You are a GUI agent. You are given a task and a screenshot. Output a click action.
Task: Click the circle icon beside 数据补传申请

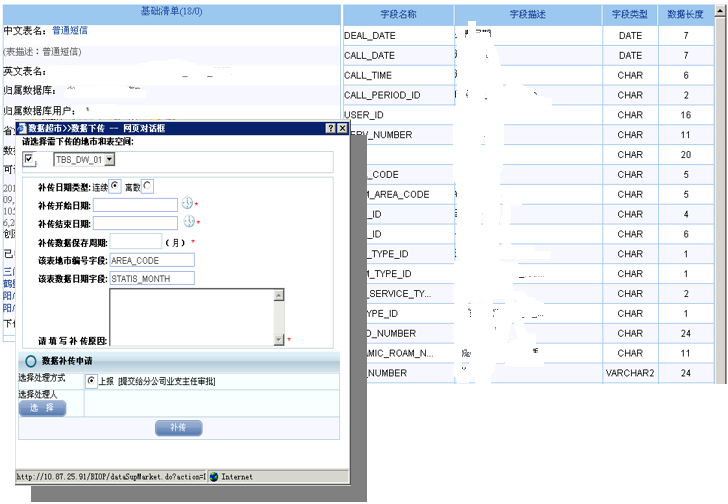(x=31, y=361)
